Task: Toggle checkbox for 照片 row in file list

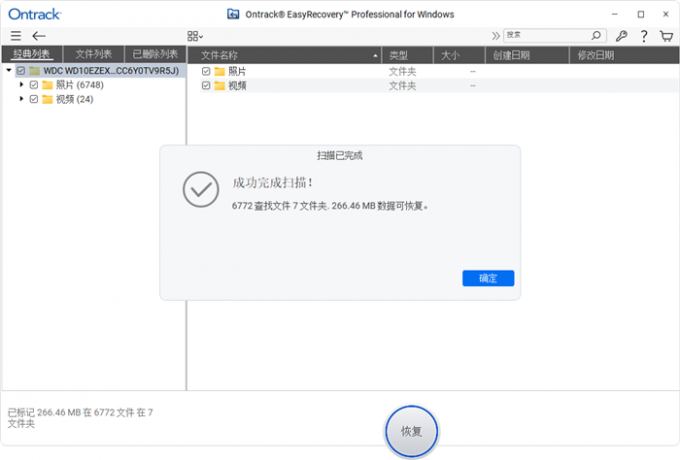Action: pyautogui.click(x=206, y=71)
